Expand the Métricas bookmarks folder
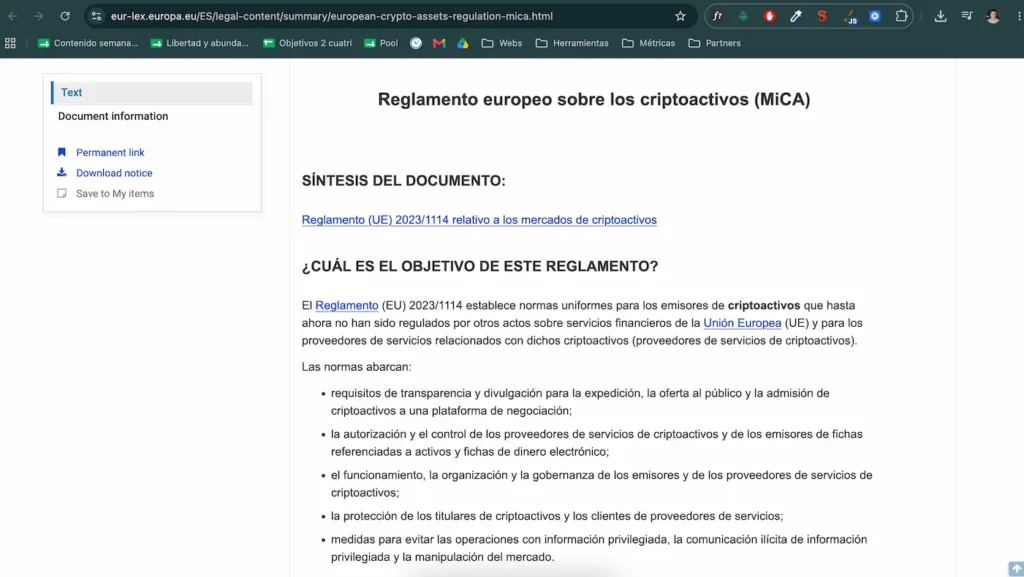This screenshot has height=577, width=1024. click(648, 43)
